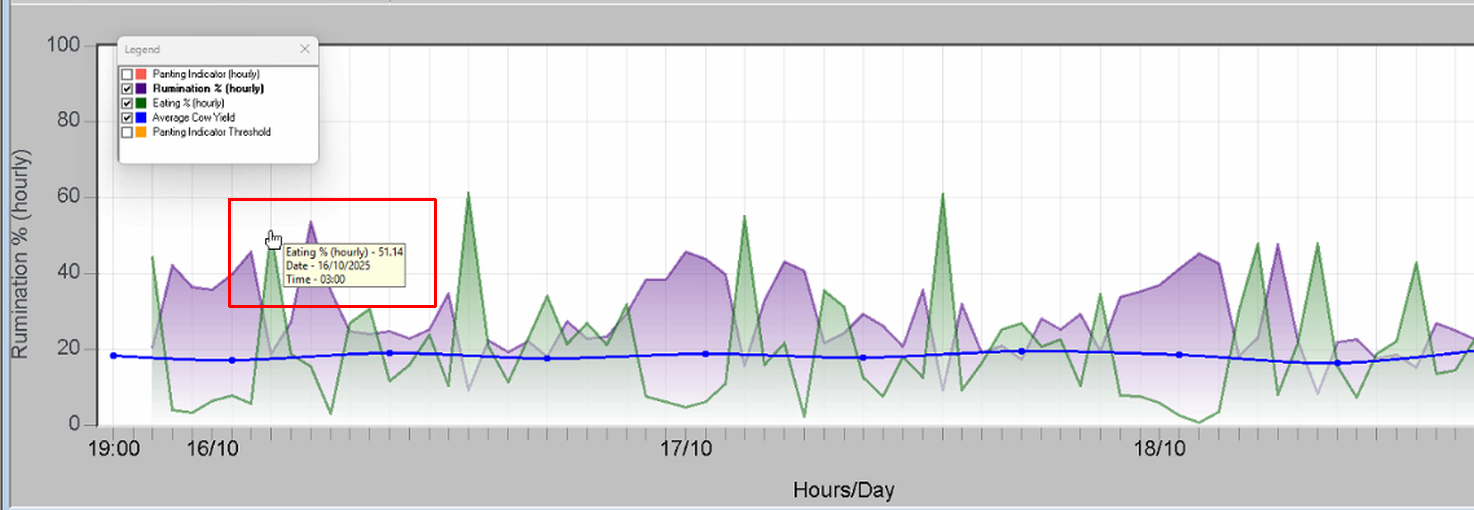The image size is (1474, 510).
Task: Hide the Average Cow Yield series checkbox
Action: tap(127, 118)
